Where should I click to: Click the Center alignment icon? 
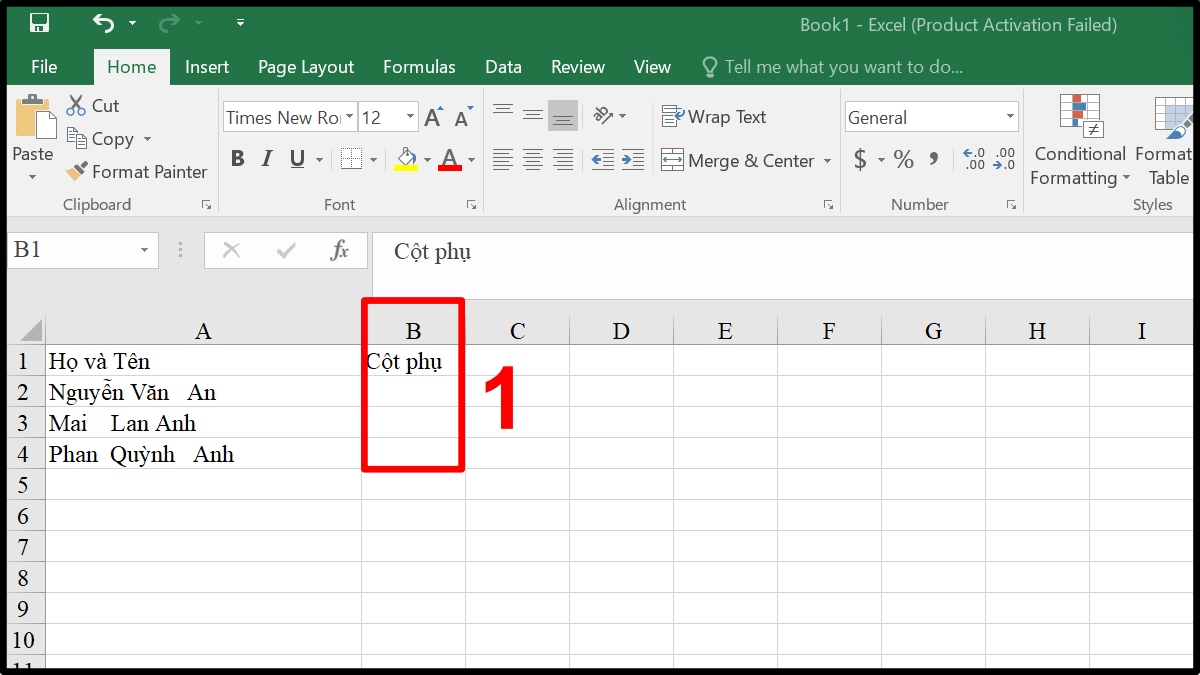pos(532,160)
